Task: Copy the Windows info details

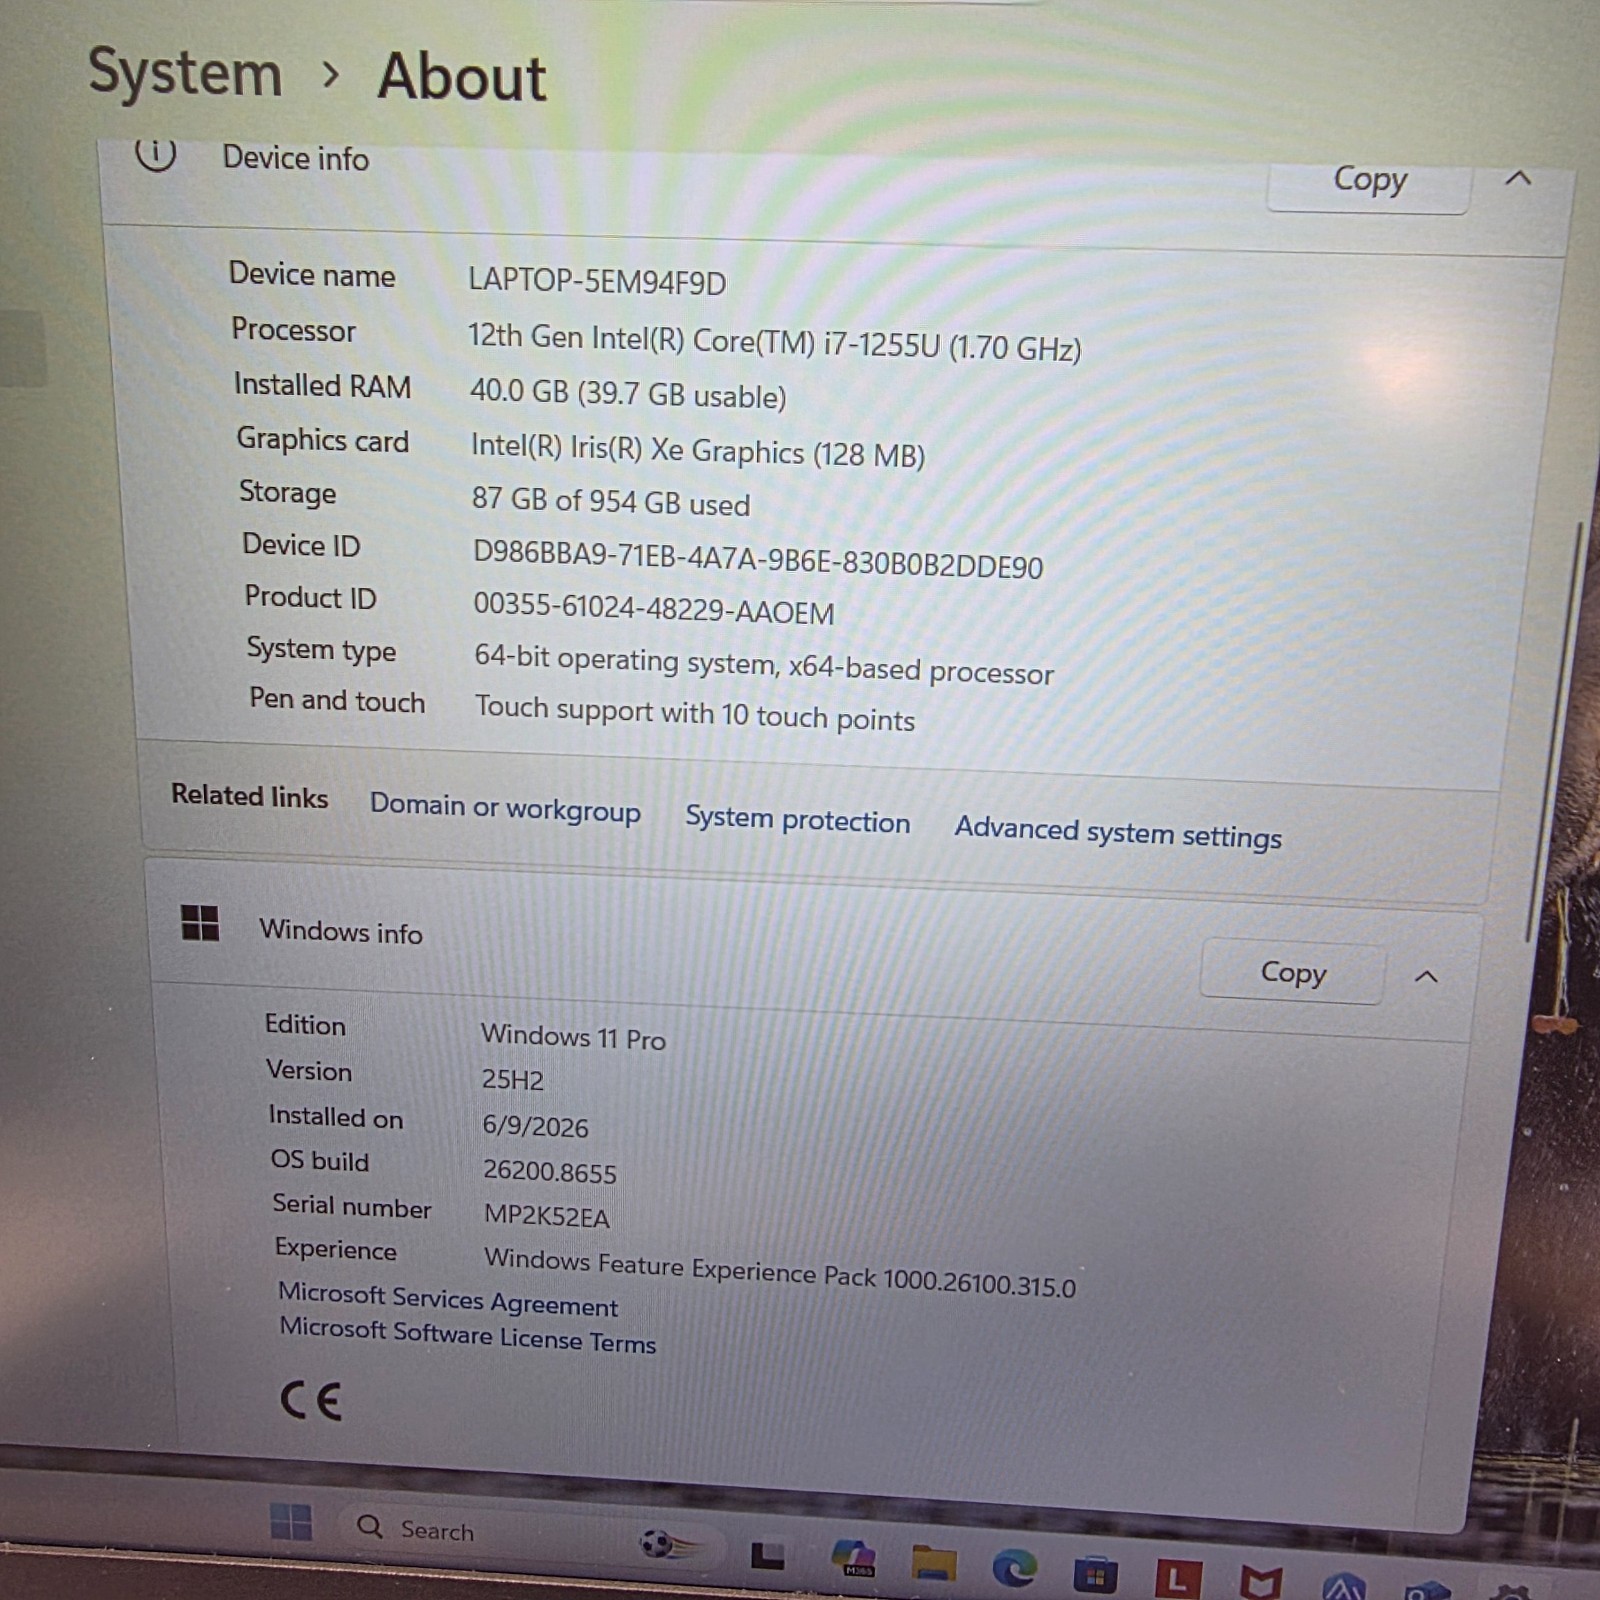Action: [x=1293, y=972]
